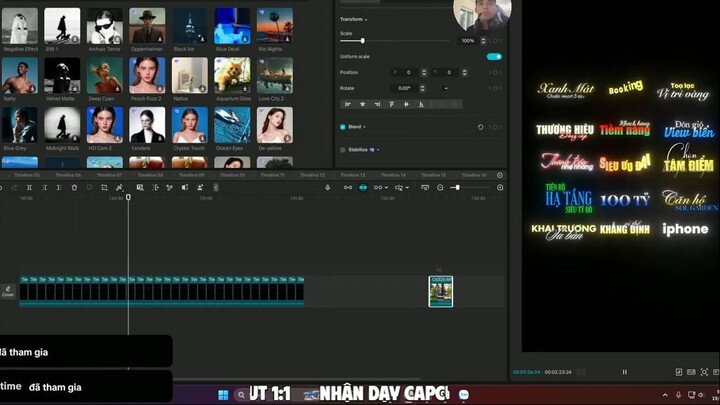Click microphone icon in system tray

click(678, 394)
